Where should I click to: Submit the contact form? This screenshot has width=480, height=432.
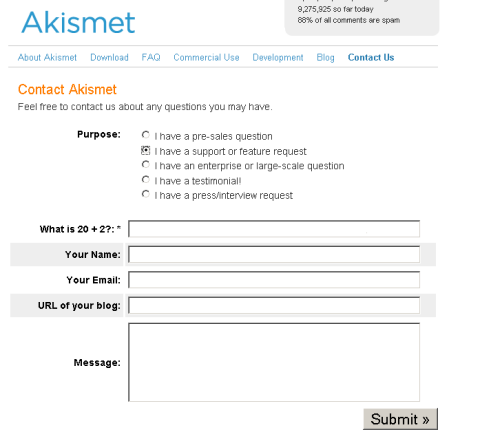[x=400, y=419]
